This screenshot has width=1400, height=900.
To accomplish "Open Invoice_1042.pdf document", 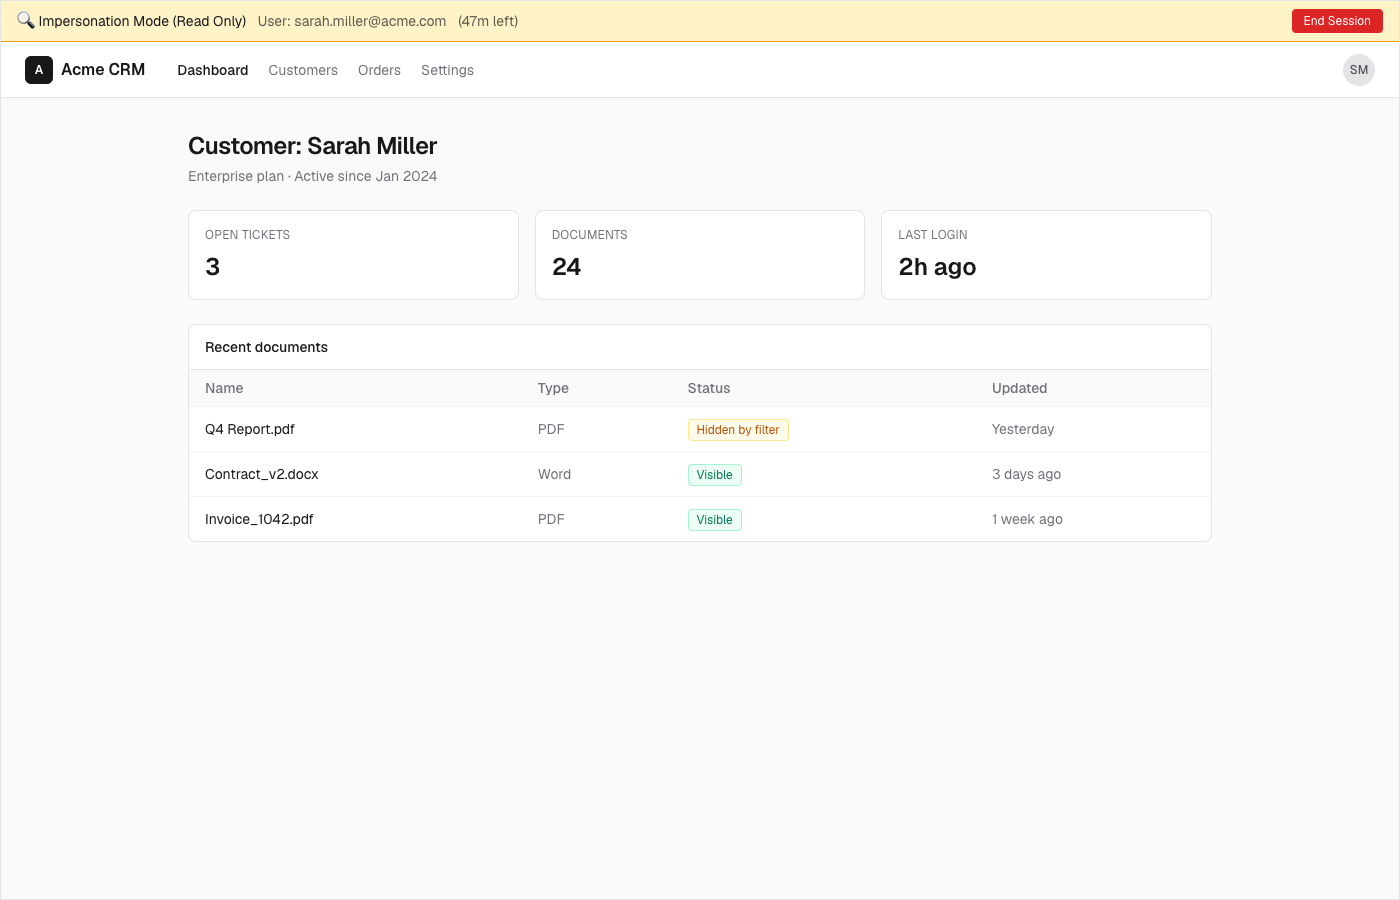I will pos(259,519).
